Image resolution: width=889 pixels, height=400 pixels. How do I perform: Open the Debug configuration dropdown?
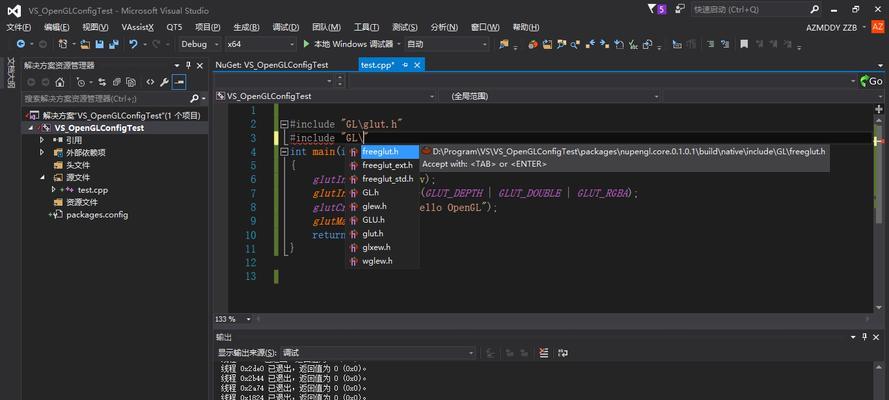[200, 44]
